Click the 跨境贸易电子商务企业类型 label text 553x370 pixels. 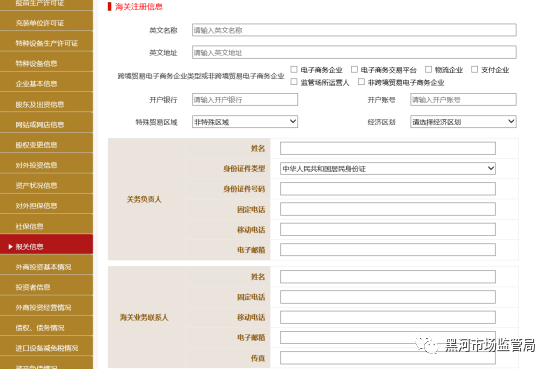pos(201,76)
